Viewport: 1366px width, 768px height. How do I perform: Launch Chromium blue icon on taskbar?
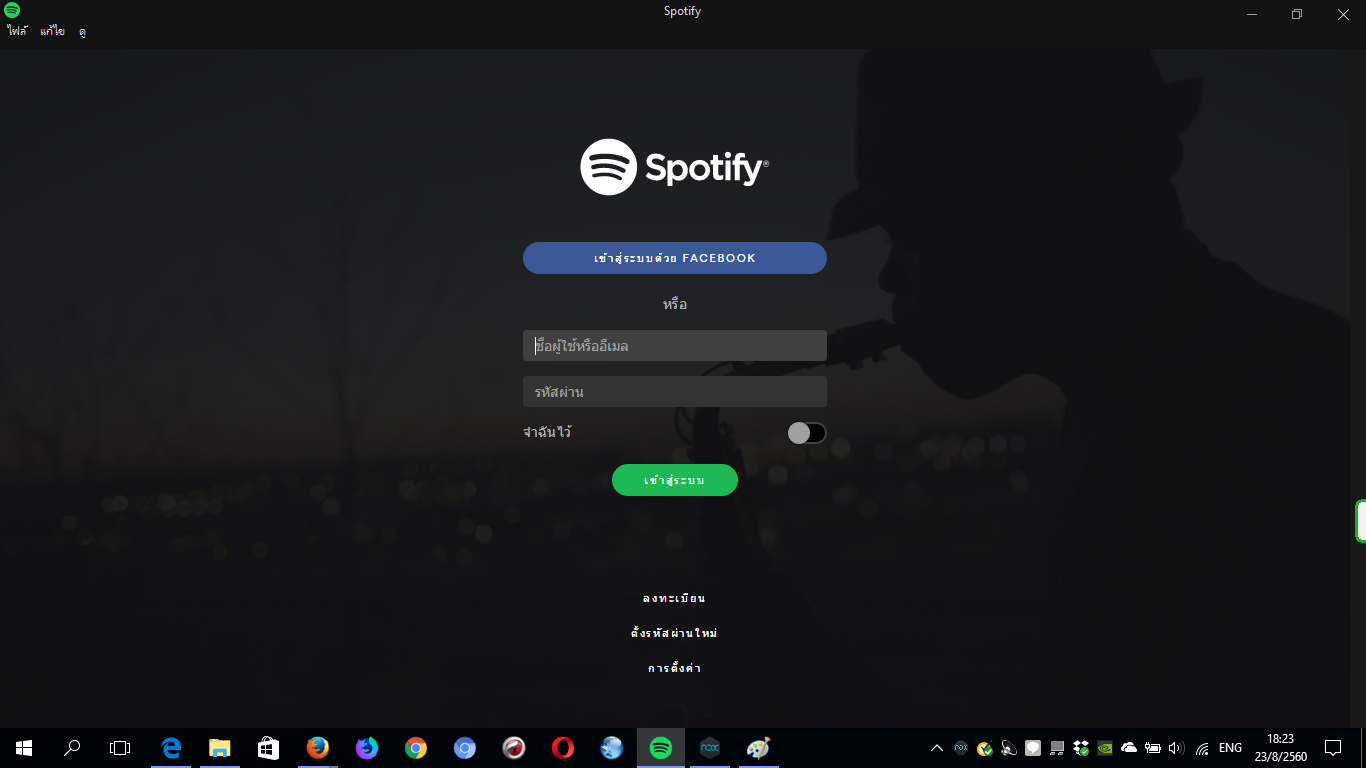point(465,747)
